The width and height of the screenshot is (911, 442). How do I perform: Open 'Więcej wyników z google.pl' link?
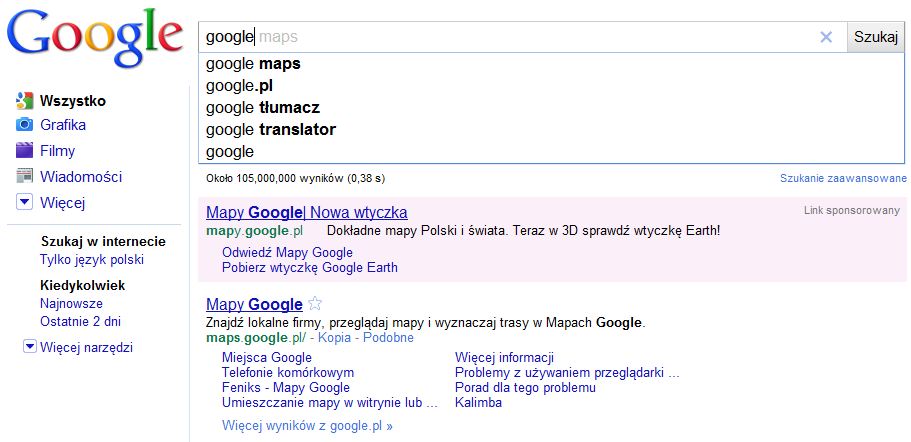point(307,426)
